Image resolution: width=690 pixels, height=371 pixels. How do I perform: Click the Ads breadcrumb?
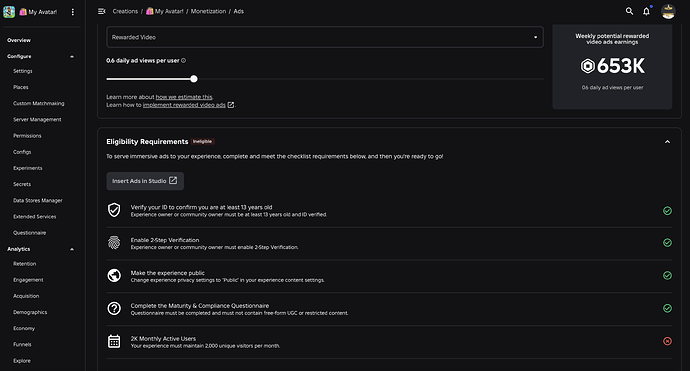coord(239,11)
